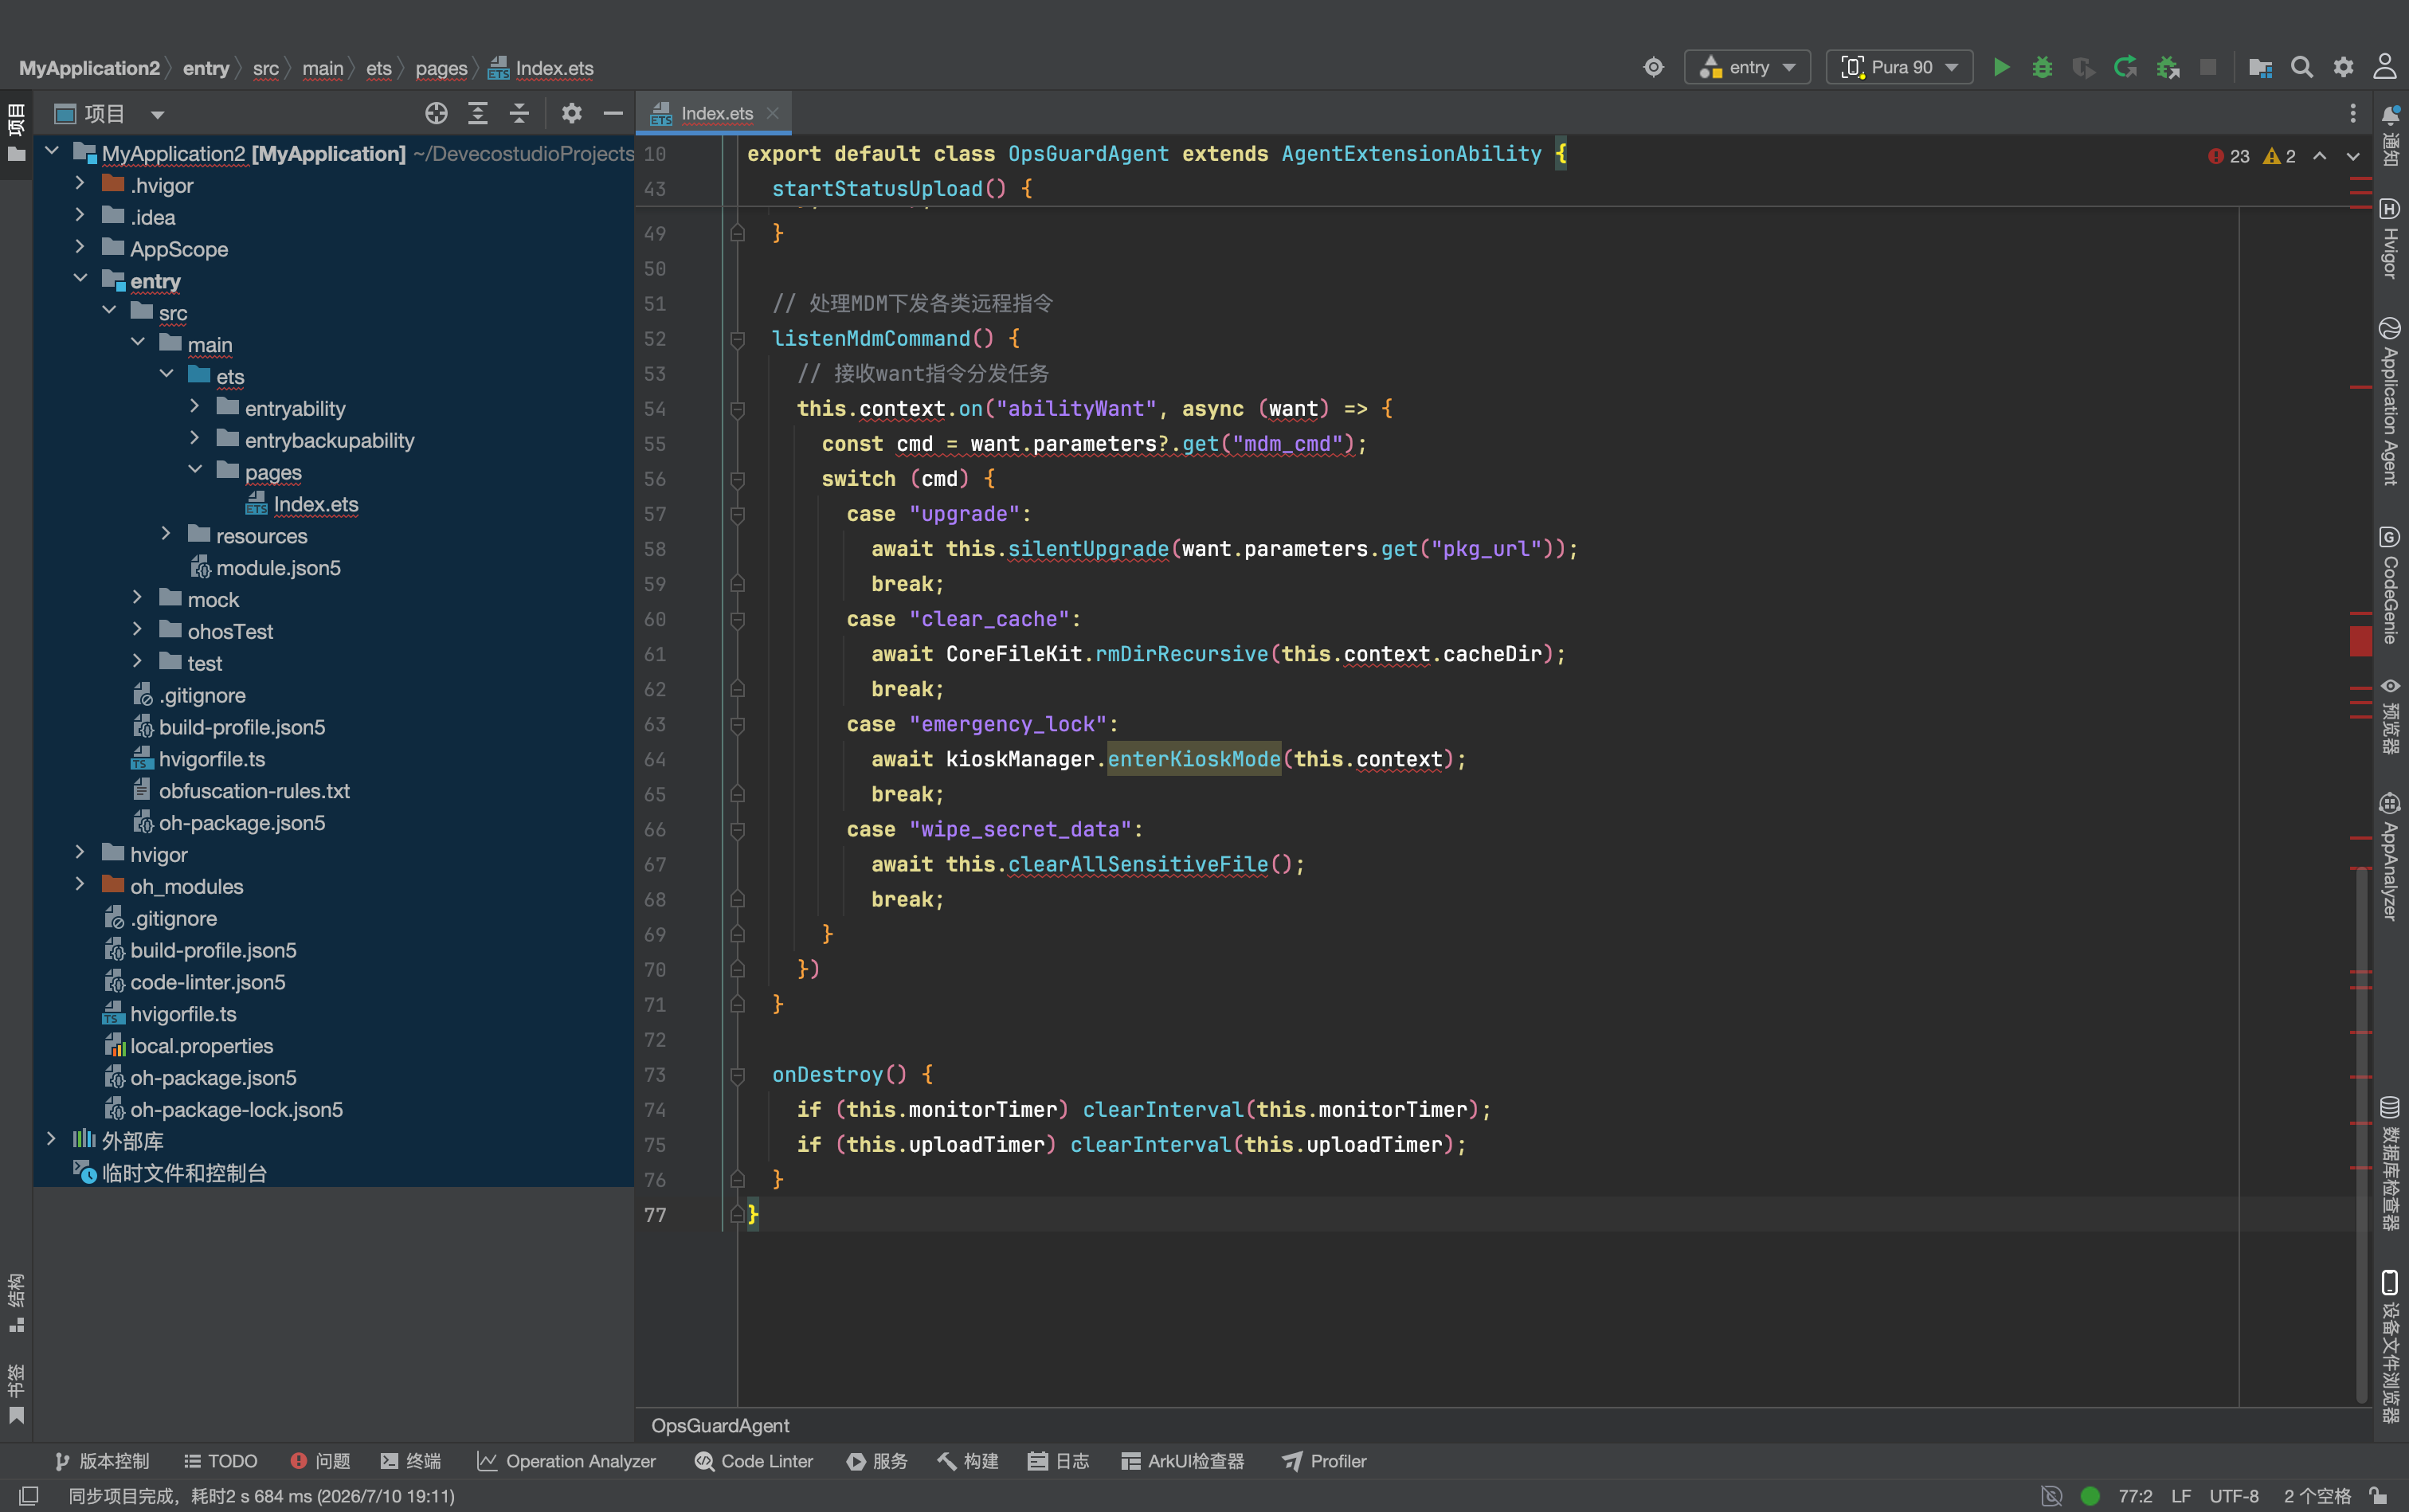This screenshot has width=2409, height=1512.
Task: Collapse all nodes in the project tree
Action: [519, 113]
